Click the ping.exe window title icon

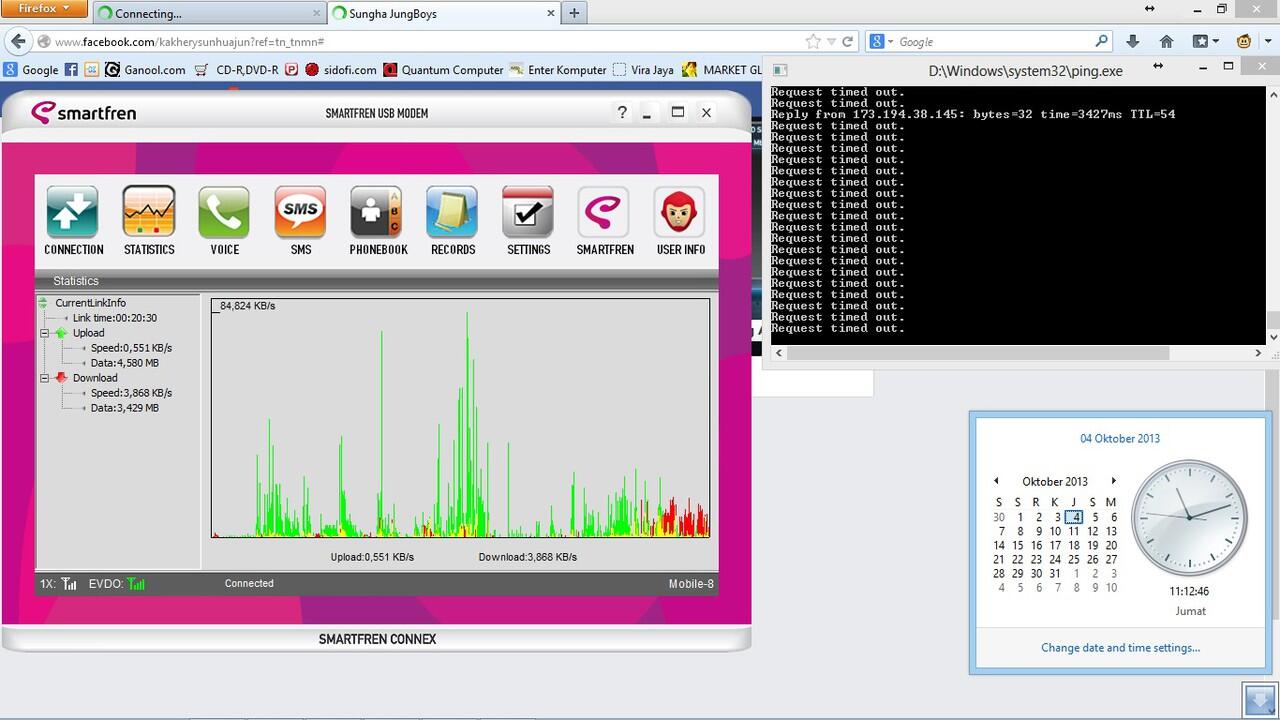click(x=780, y=70)
